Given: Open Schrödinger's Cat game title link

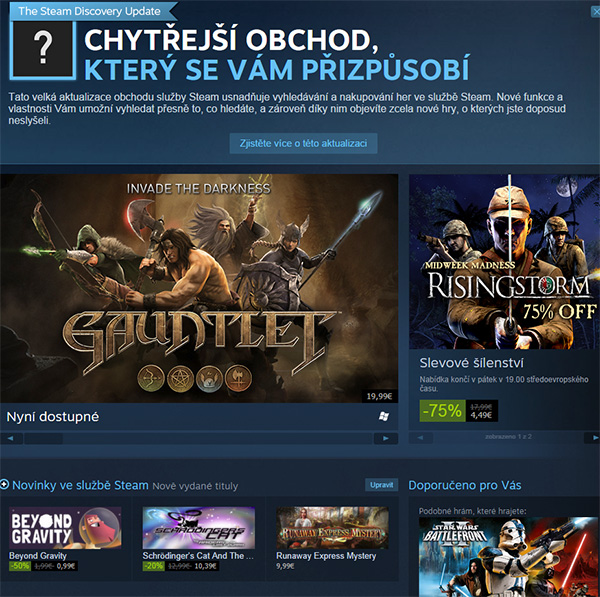Looking at the screenshot, I should point(198,556).
